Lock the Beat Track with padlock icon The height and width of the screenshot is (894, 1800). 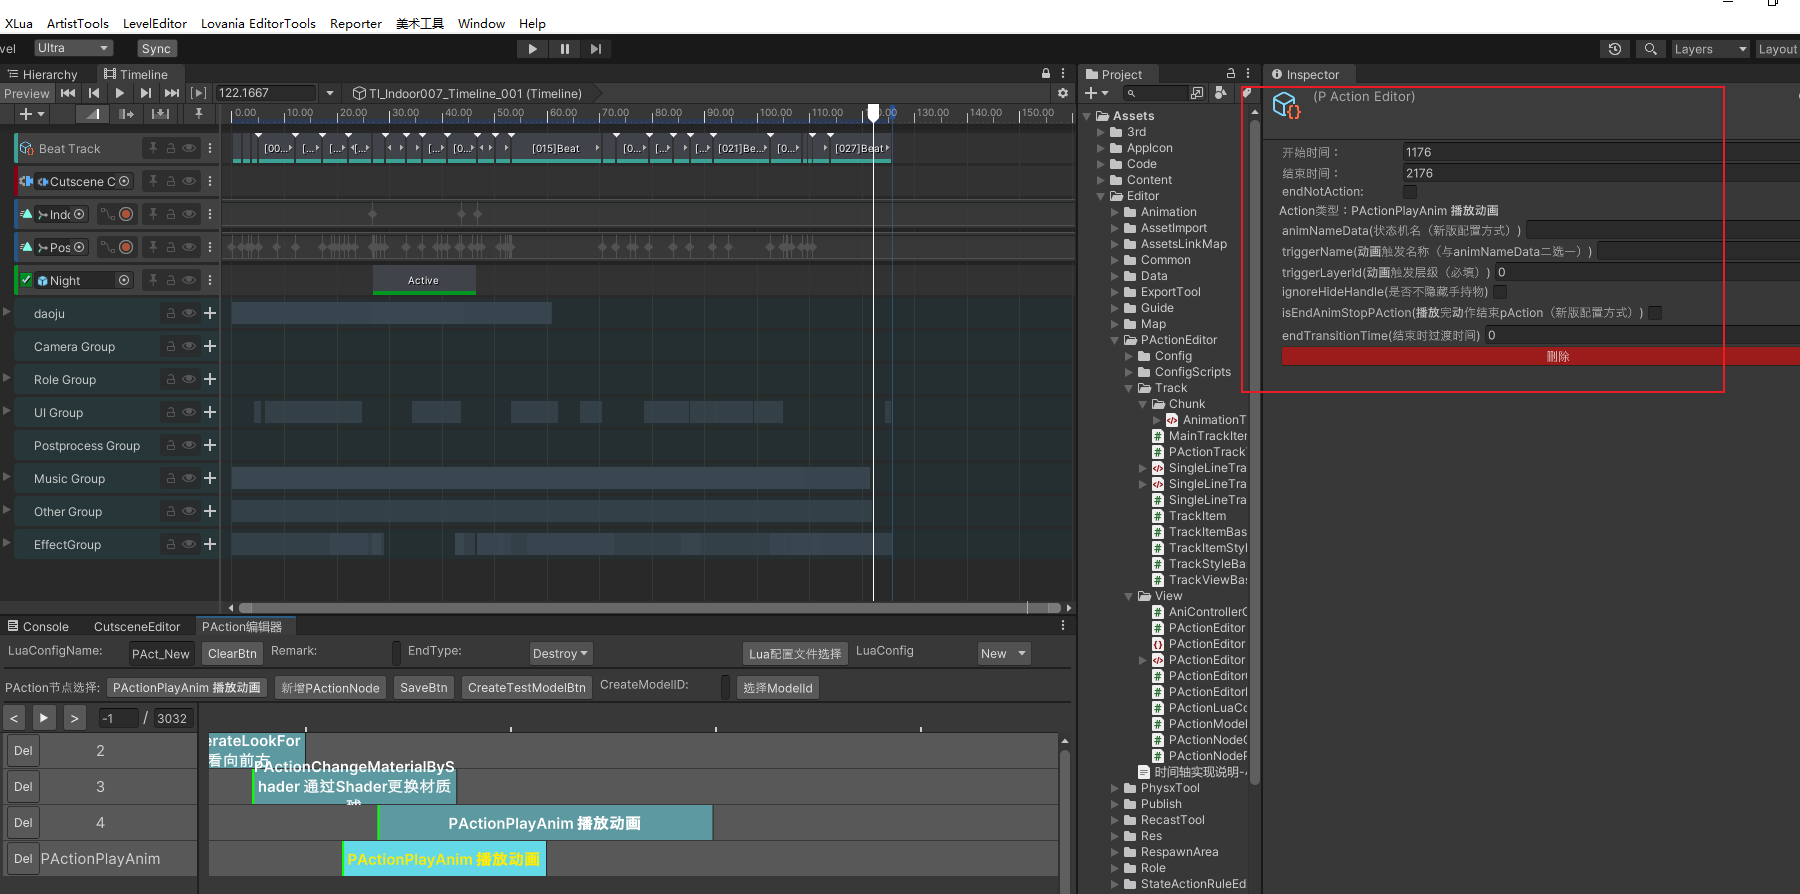pos(171,148)
